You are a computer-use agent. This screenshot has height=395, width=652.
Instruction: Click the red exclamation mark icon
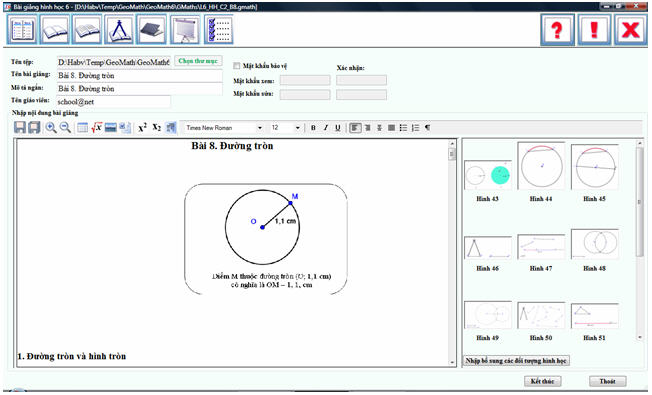[594, 30]
